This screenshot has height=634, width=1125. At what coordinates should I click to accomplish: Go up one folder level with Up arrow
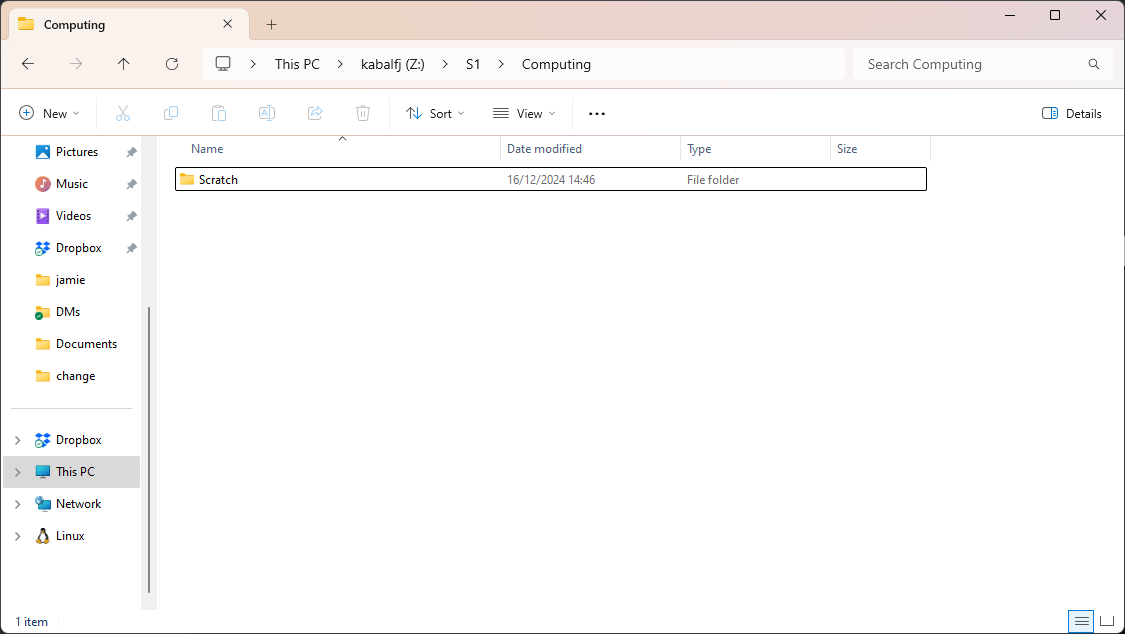[124, 64]
